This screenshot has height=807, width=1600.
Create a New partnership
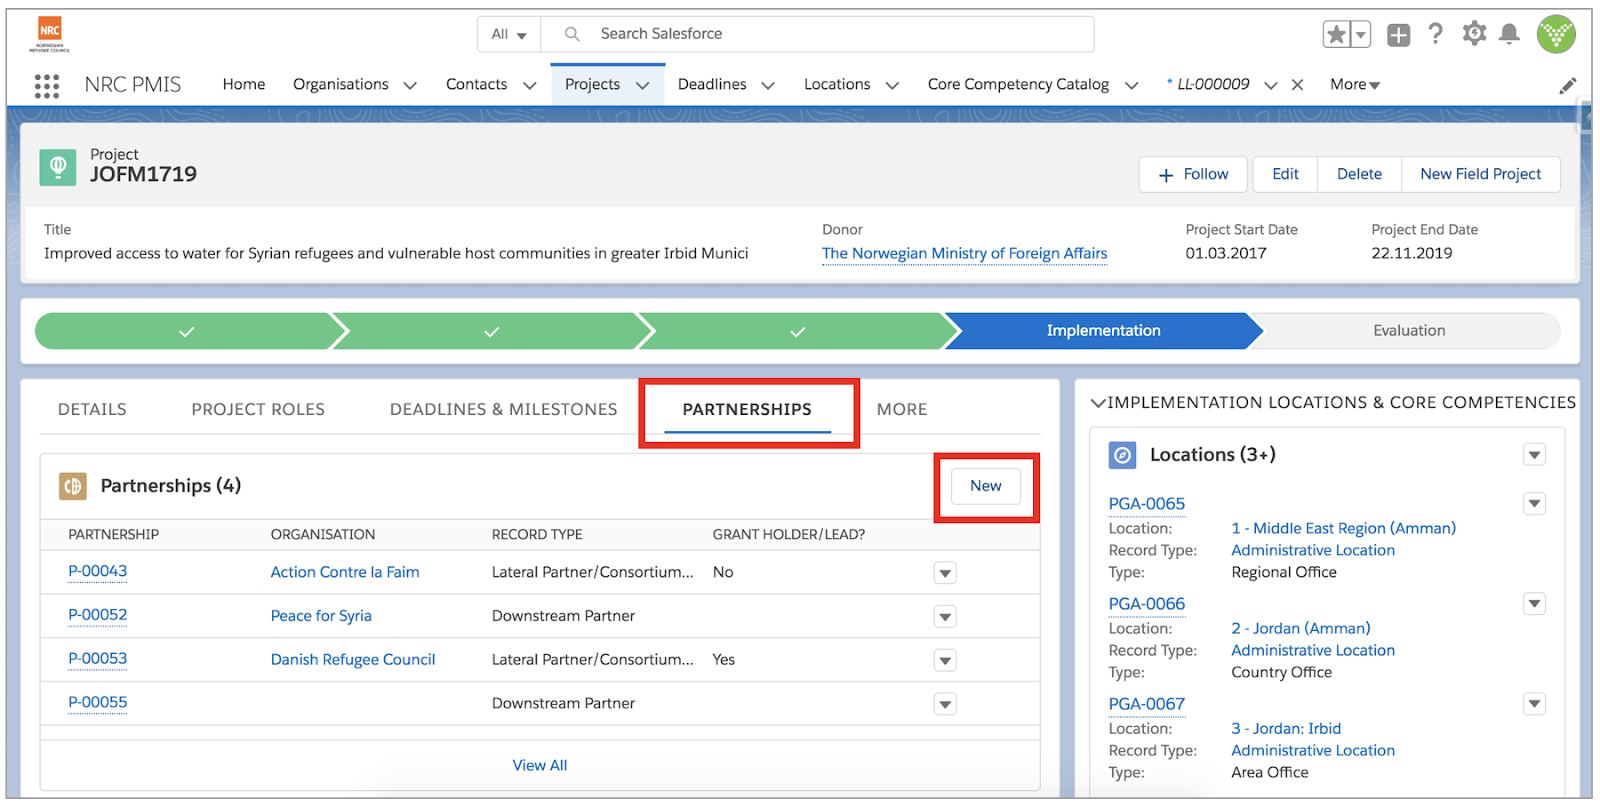tap(986, 486)
